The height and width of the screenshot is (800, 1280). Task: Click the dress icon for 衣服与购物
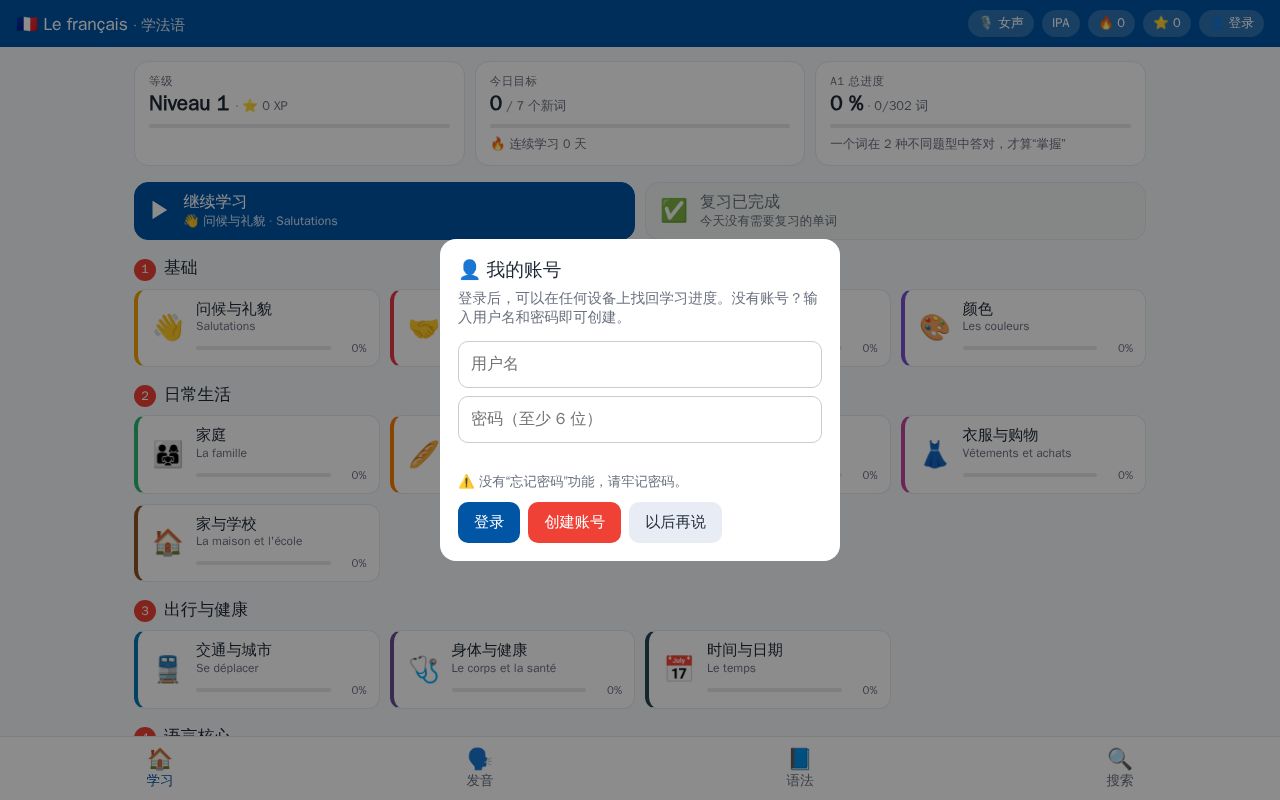pos(934,455)
